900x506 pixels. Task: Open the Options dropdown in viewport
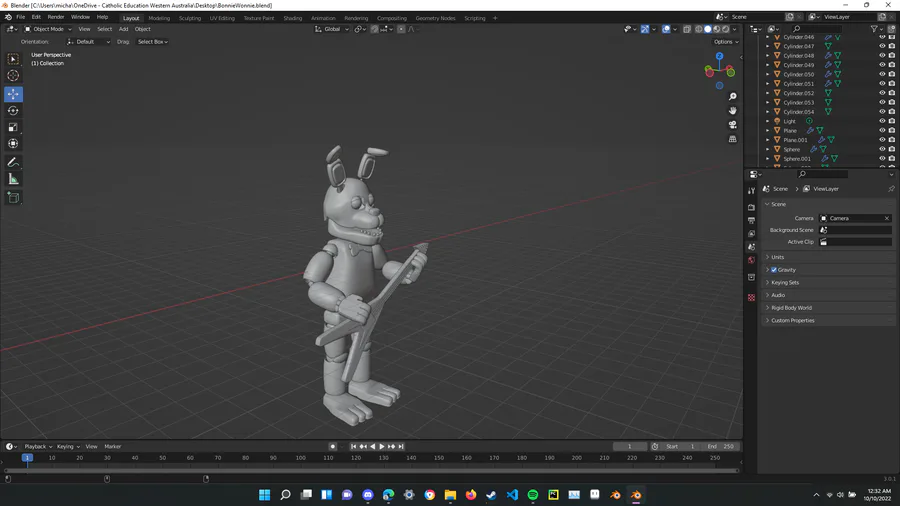[x=726, y=42]
